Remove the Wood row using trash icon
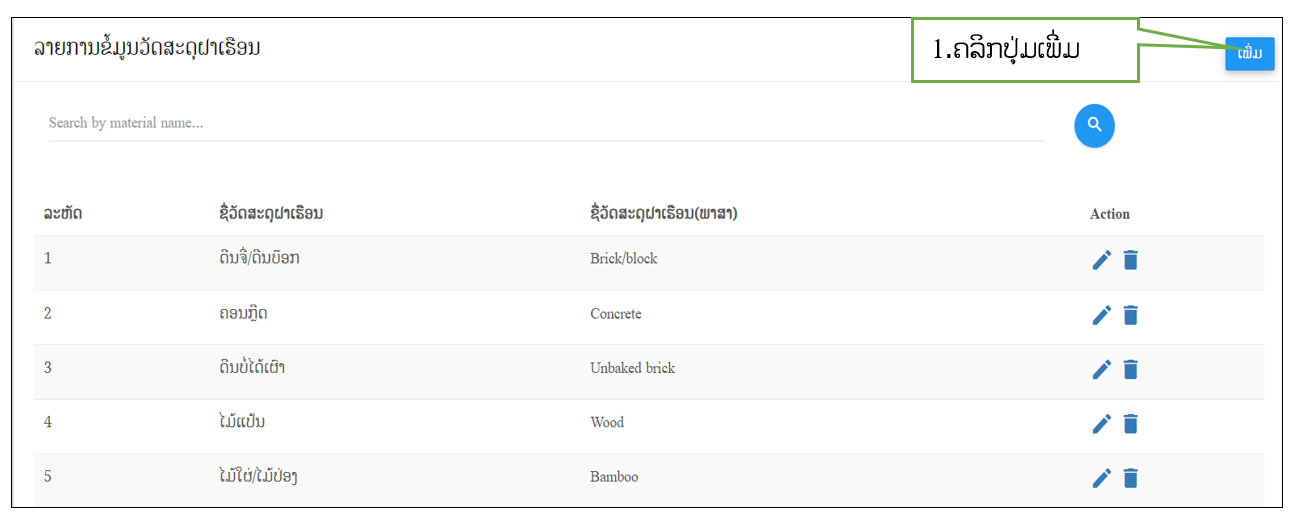1299x521 pixels. point(1130,423)
